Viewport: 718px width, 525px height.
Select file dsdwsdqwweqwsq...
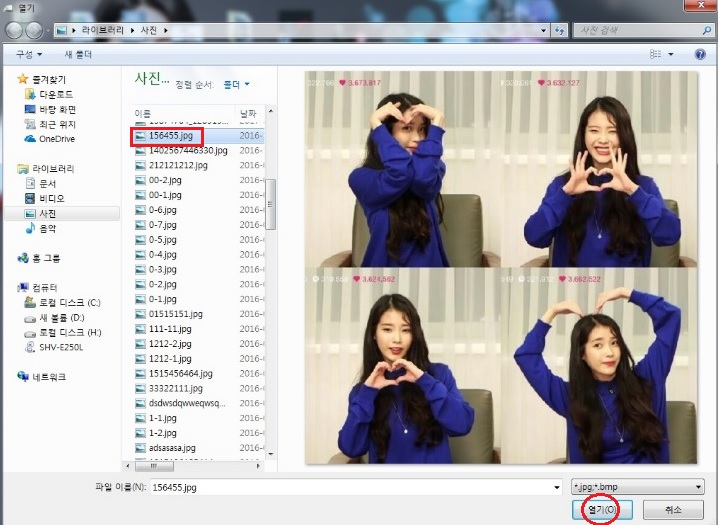(x=187, y=403)
